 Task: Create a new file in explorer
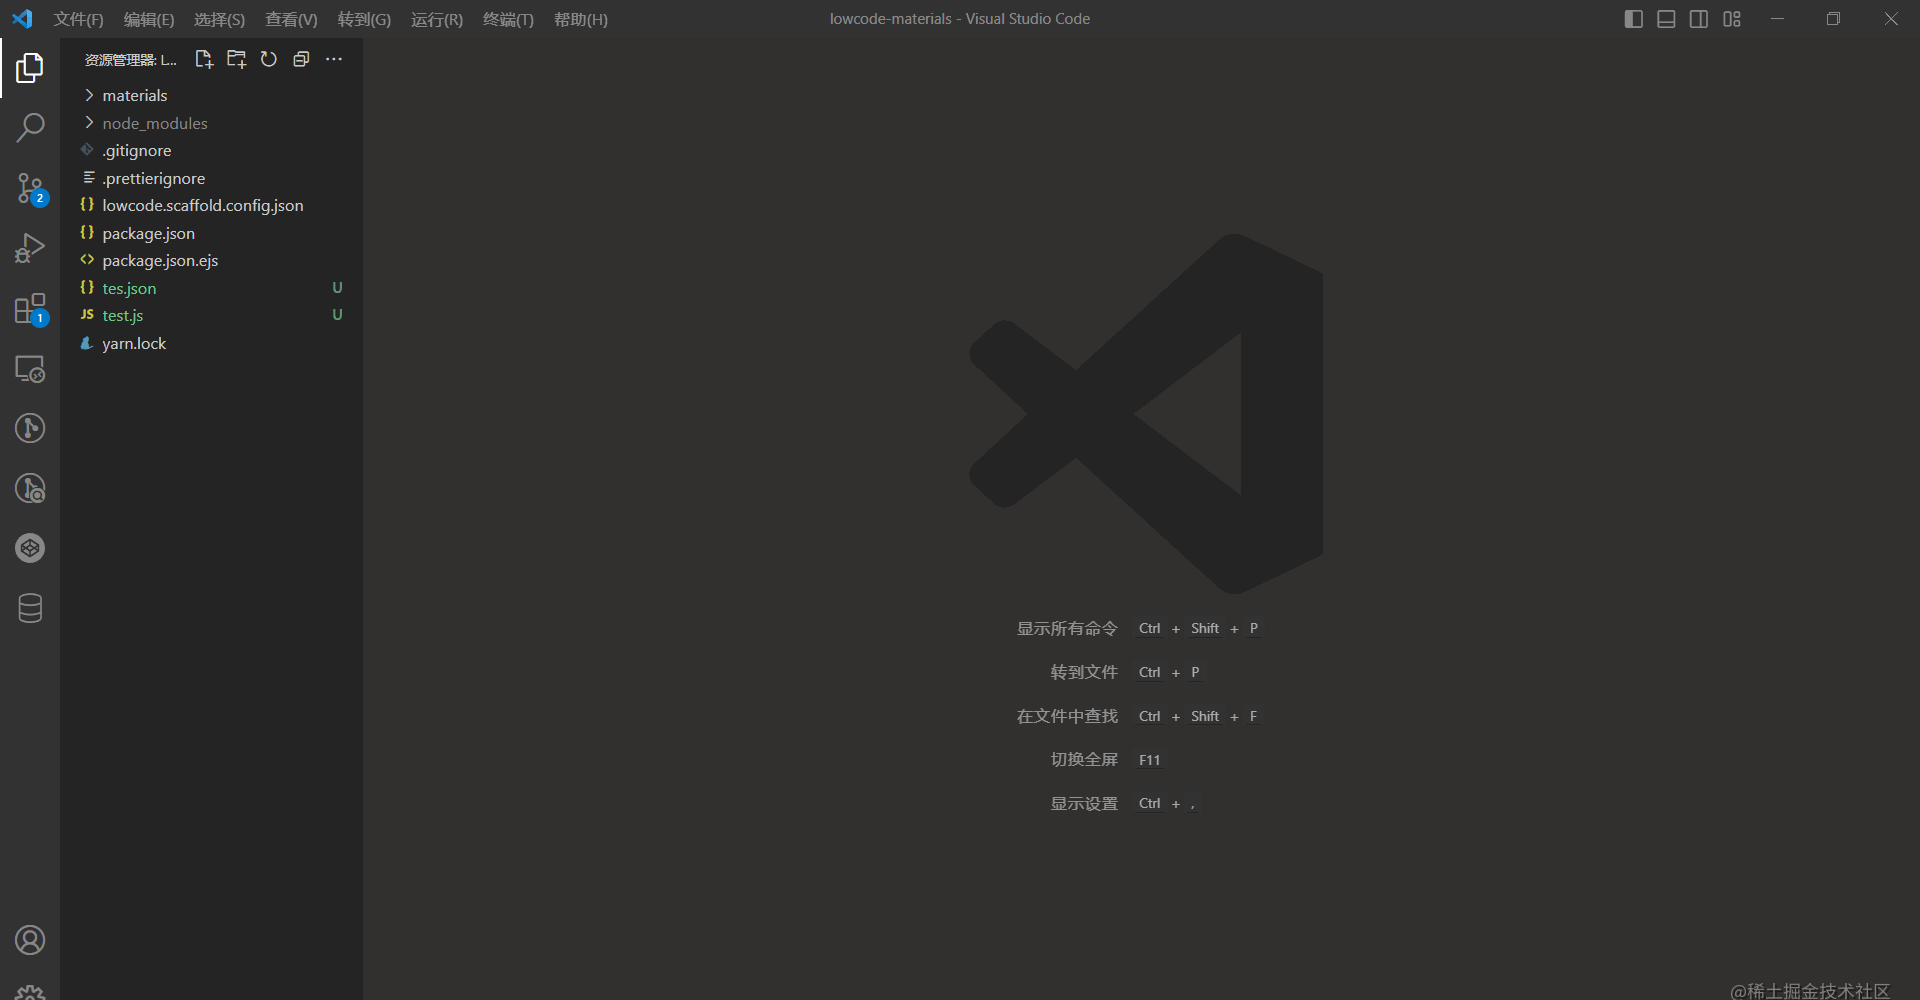pos(204,59)
